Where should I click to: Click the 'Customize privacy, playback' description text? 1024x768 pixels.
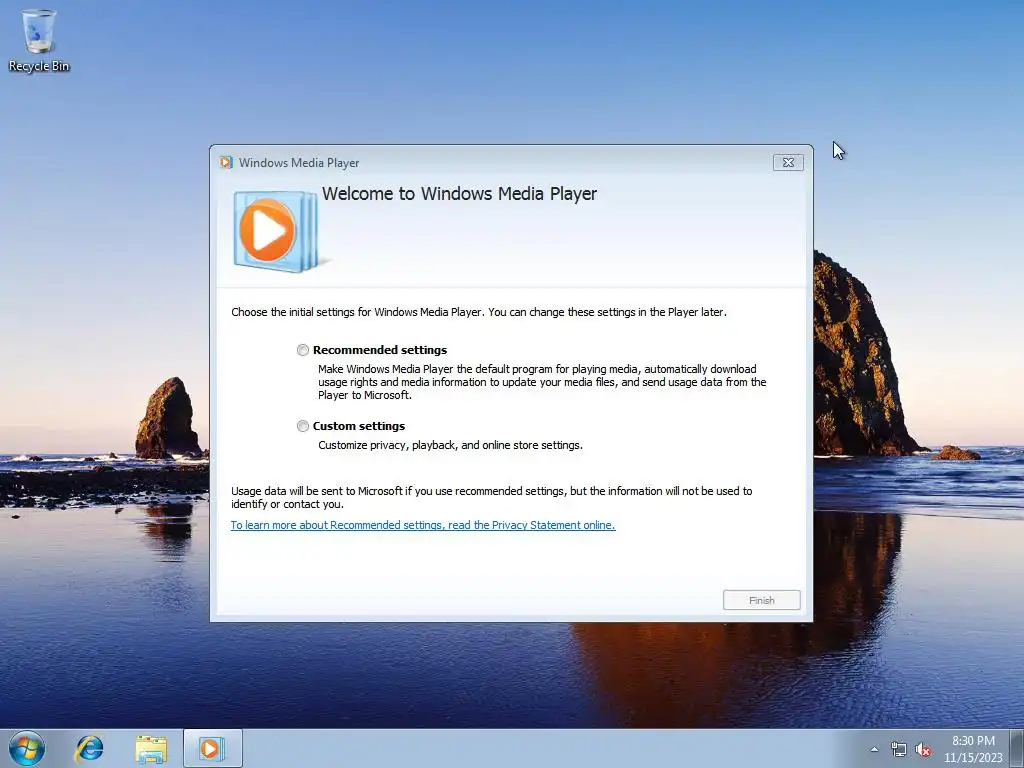(x=450, y=445)
